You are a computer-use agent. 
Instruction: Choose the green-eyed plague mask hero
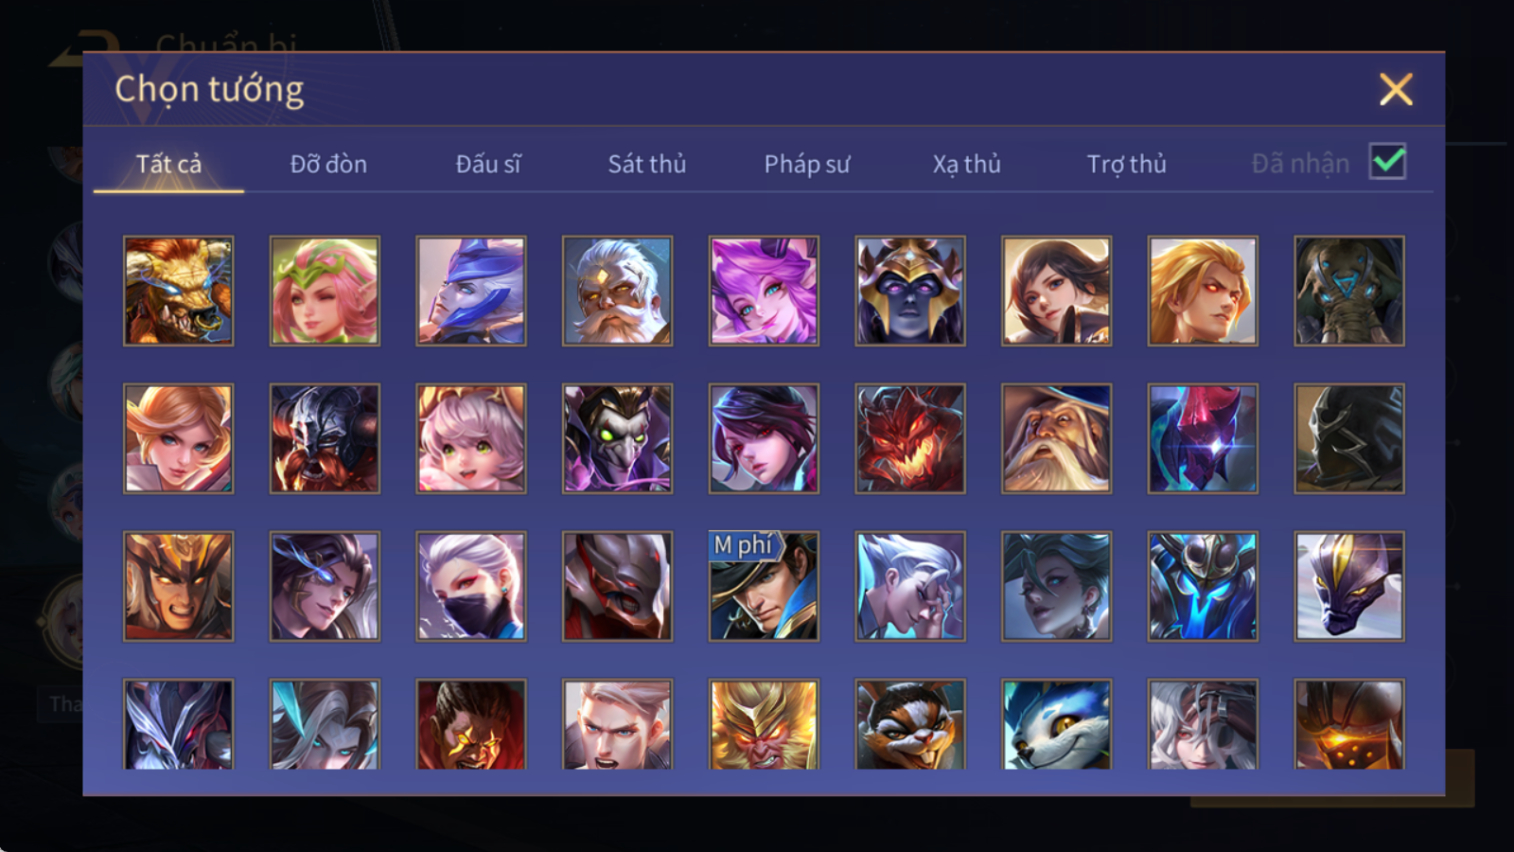click(x=617, y=439)
